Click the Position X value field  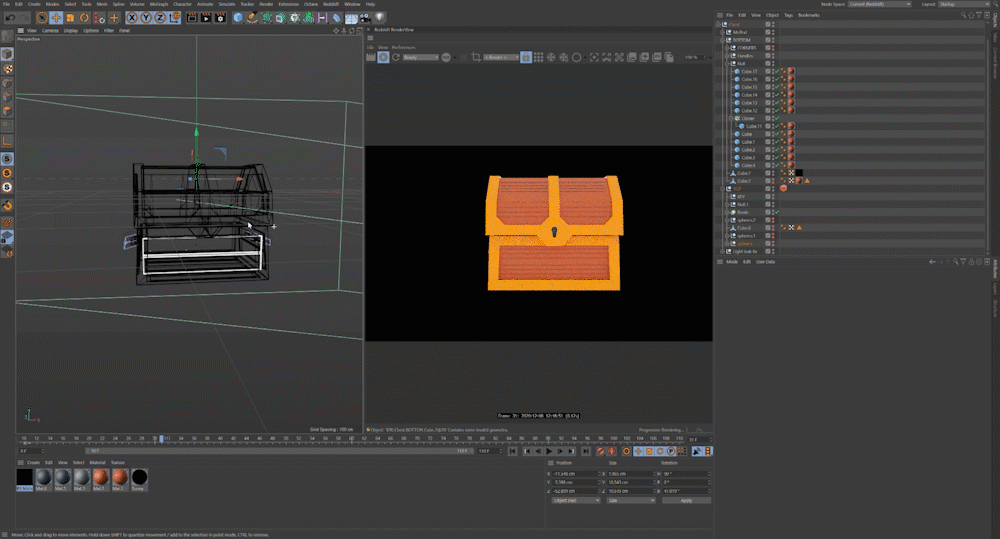(x=573, y=473)
